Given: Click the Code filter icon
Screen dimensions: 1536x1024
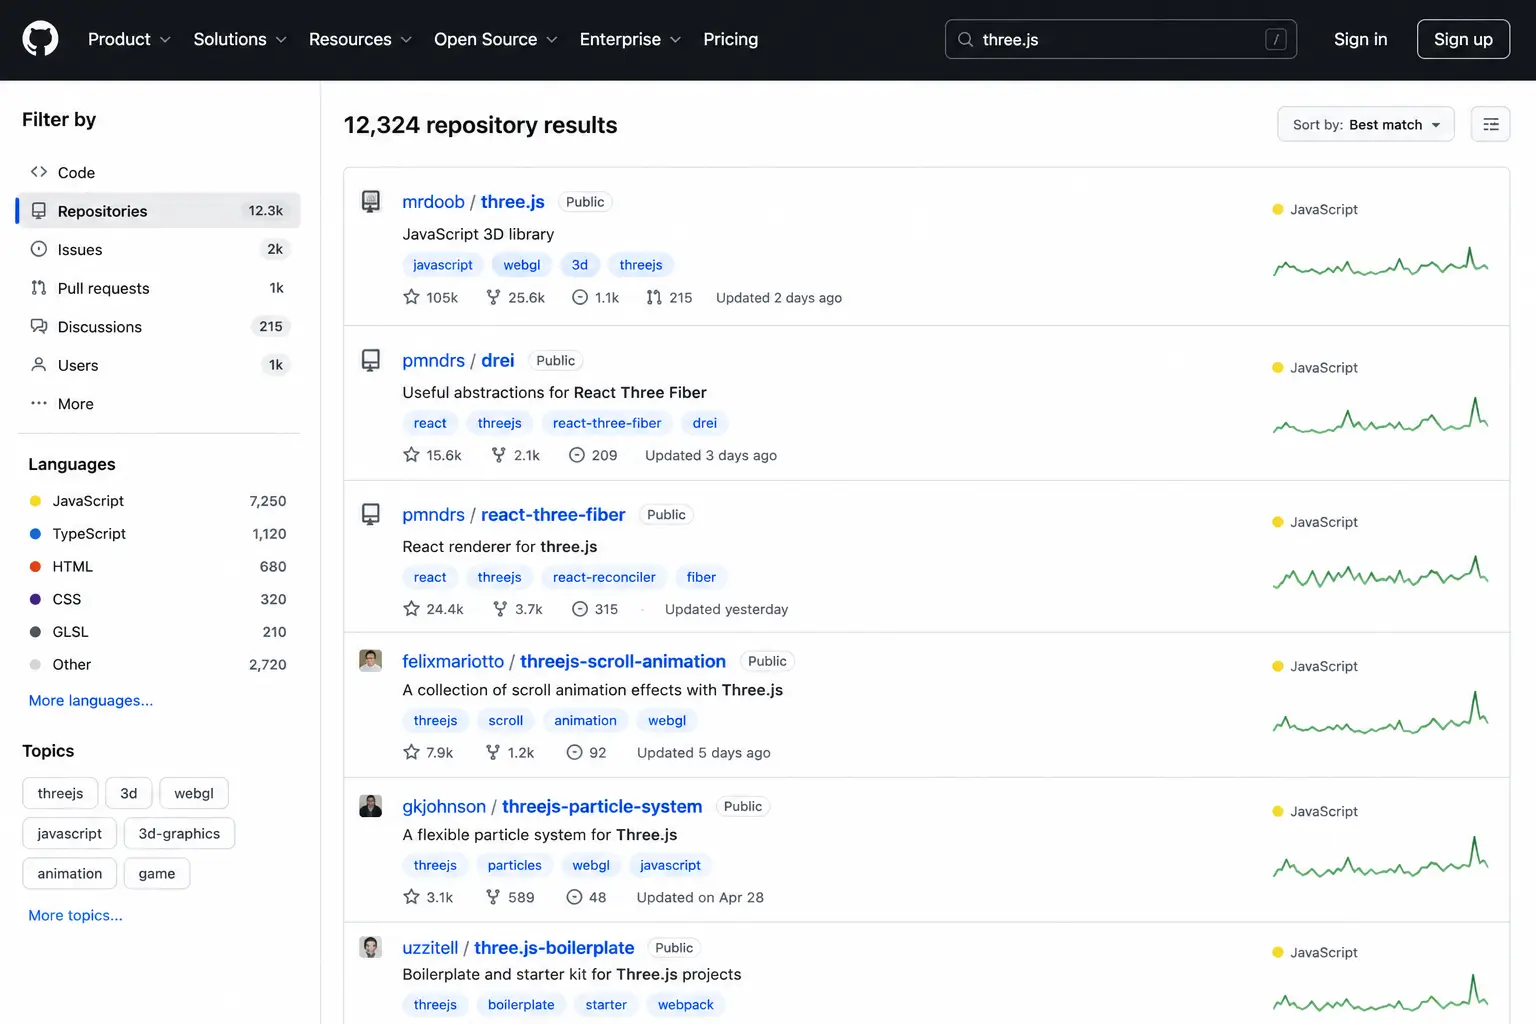Looking at the screenshot, I should [x=39, y=172].
